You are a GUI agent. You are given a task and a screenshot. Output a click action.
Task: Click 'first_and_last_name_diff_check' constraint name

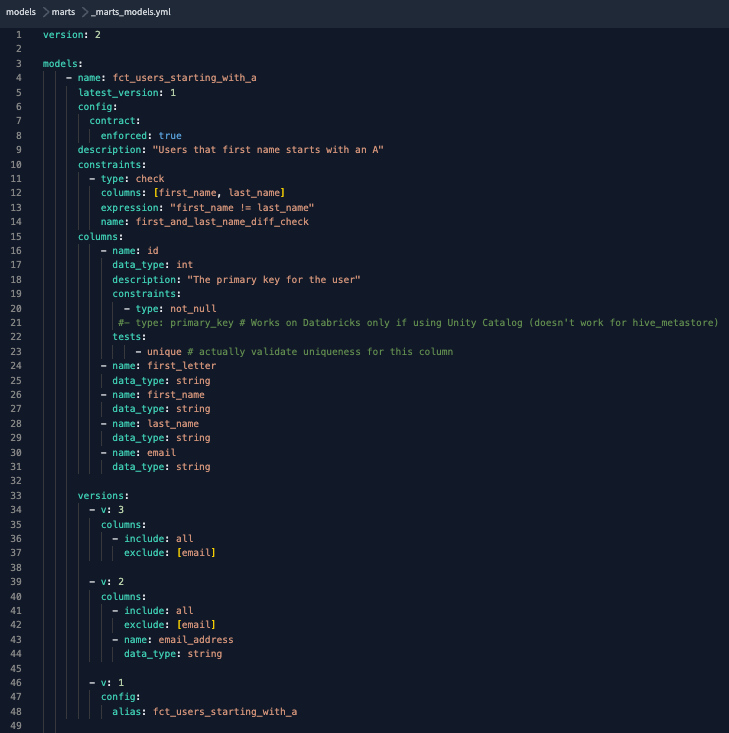(x=222, y=222)
